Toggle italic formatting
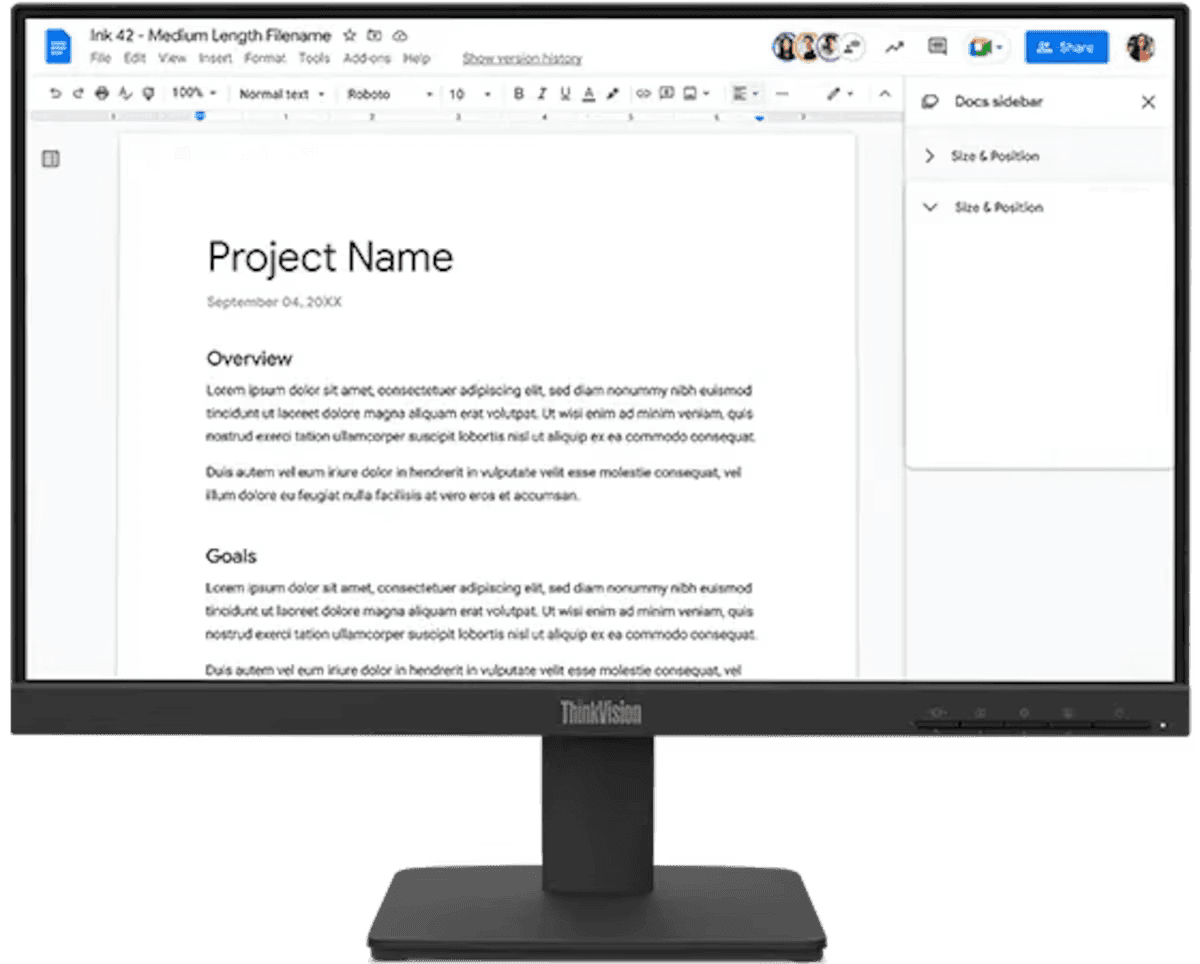The image size is (1200, 964). pyautogui.click(x=542, y=93)
